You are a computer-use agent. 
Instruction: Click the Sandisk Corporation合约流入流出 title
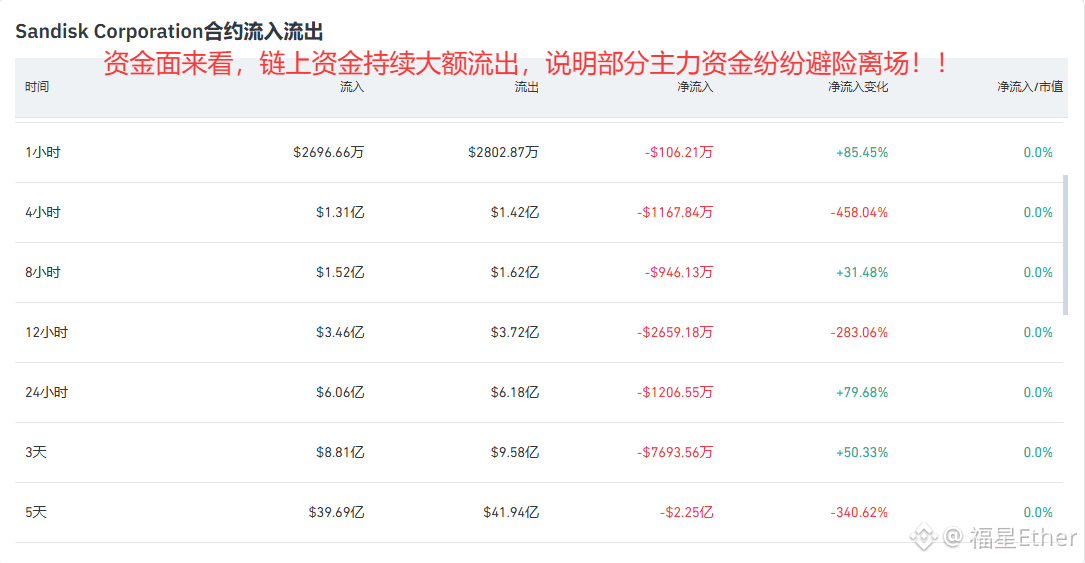click(170, 31)
